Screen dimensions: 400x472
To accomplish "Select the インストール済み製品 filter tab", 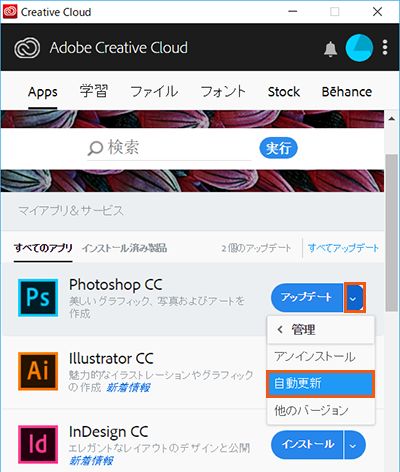I will click(124, 248).
